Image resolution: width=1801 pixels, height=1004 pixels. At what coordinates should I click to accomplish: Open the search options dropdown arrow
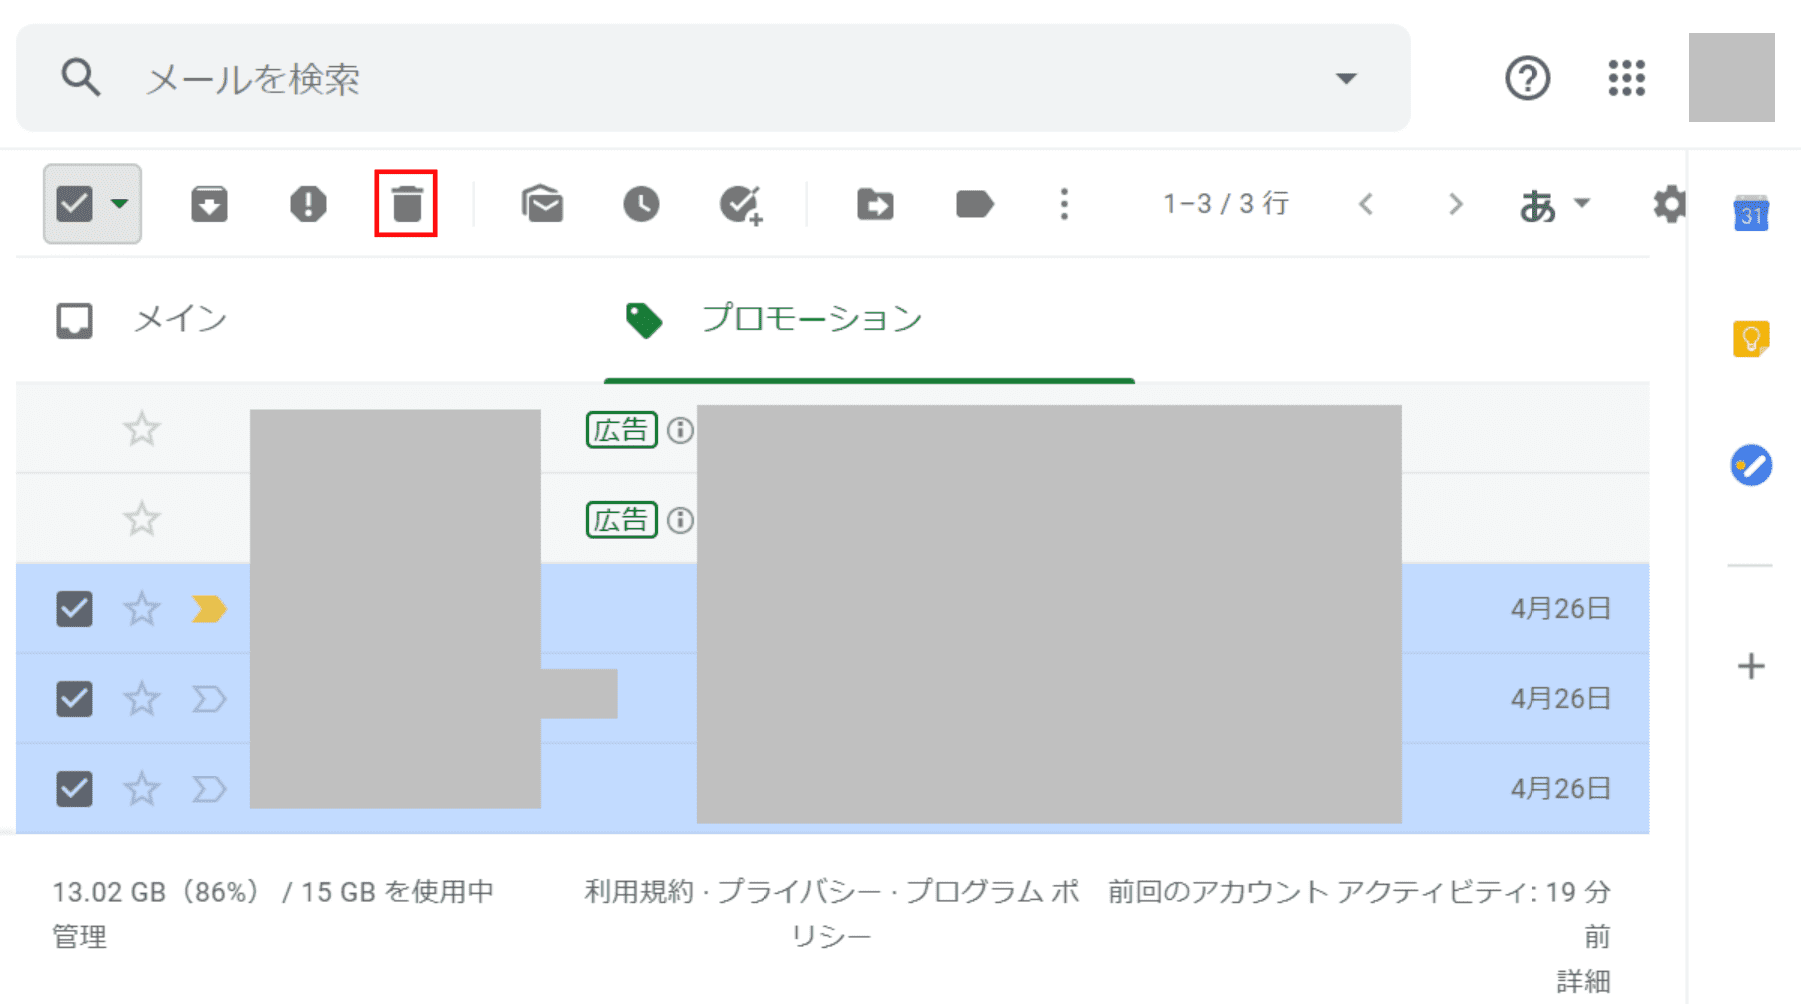(1346, 78)
